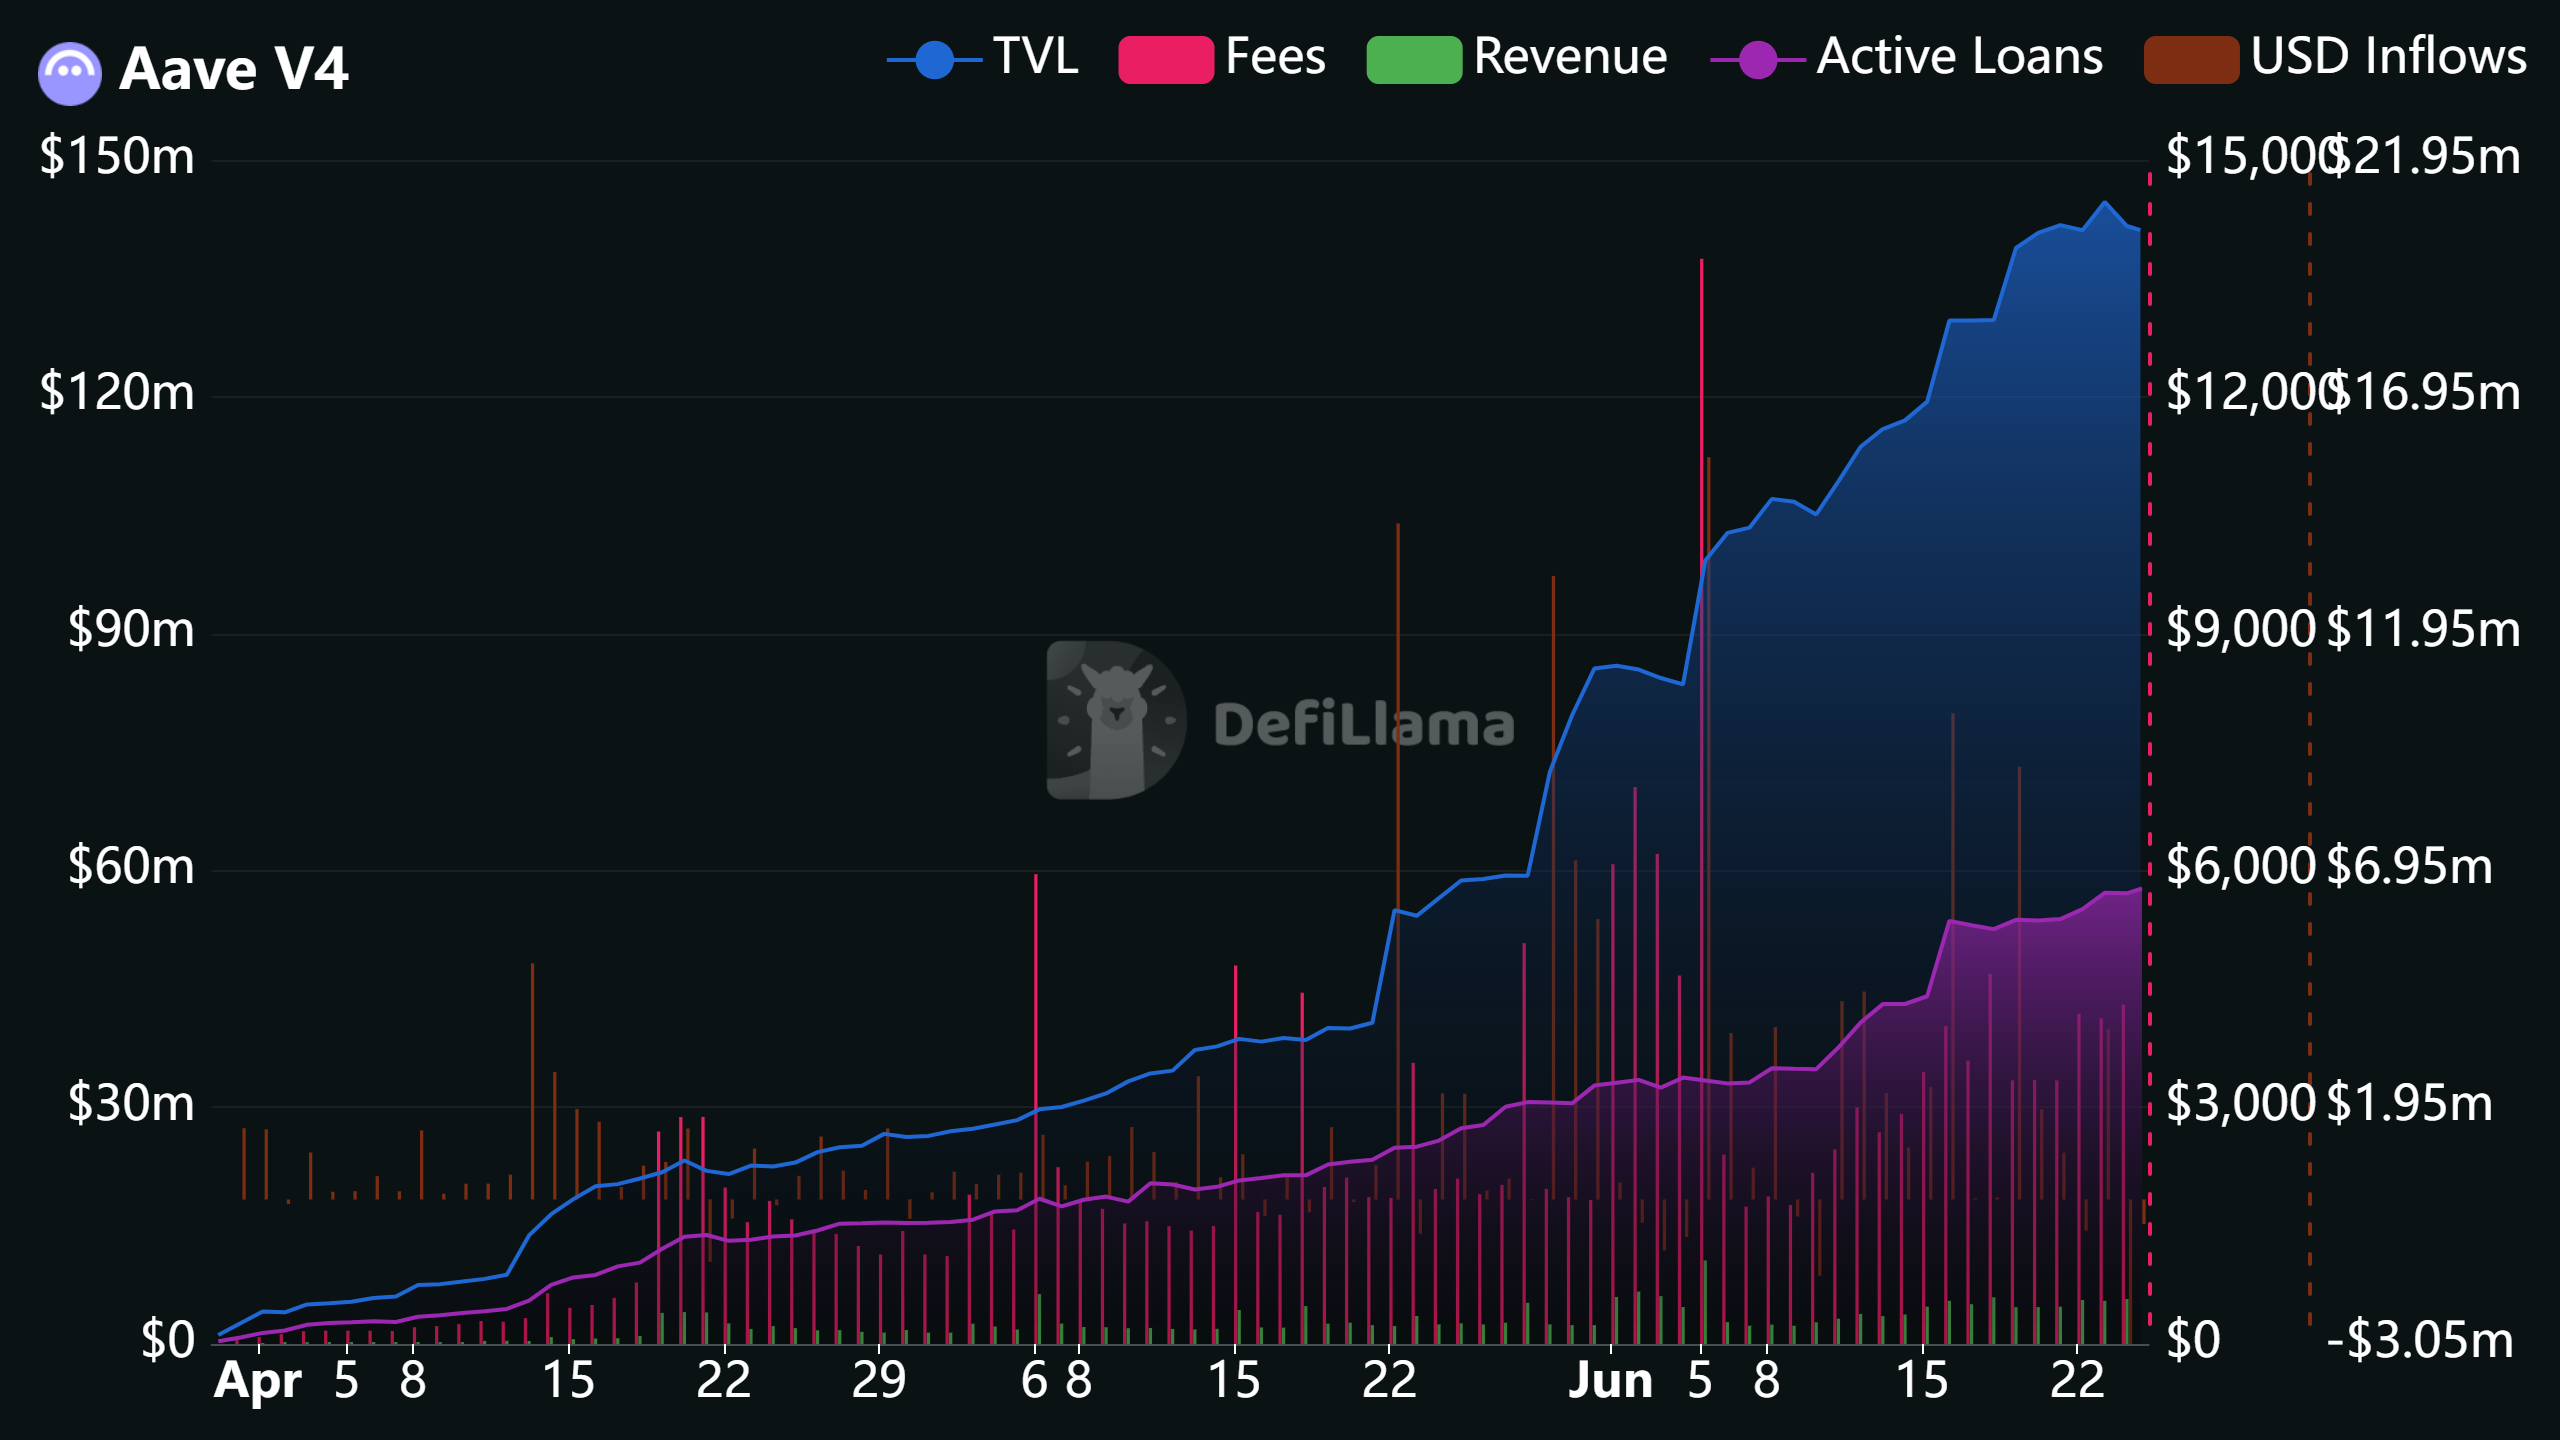Toggle the Revenue series legend label
2560x1440 pixels.
[x=1570, y=56]
